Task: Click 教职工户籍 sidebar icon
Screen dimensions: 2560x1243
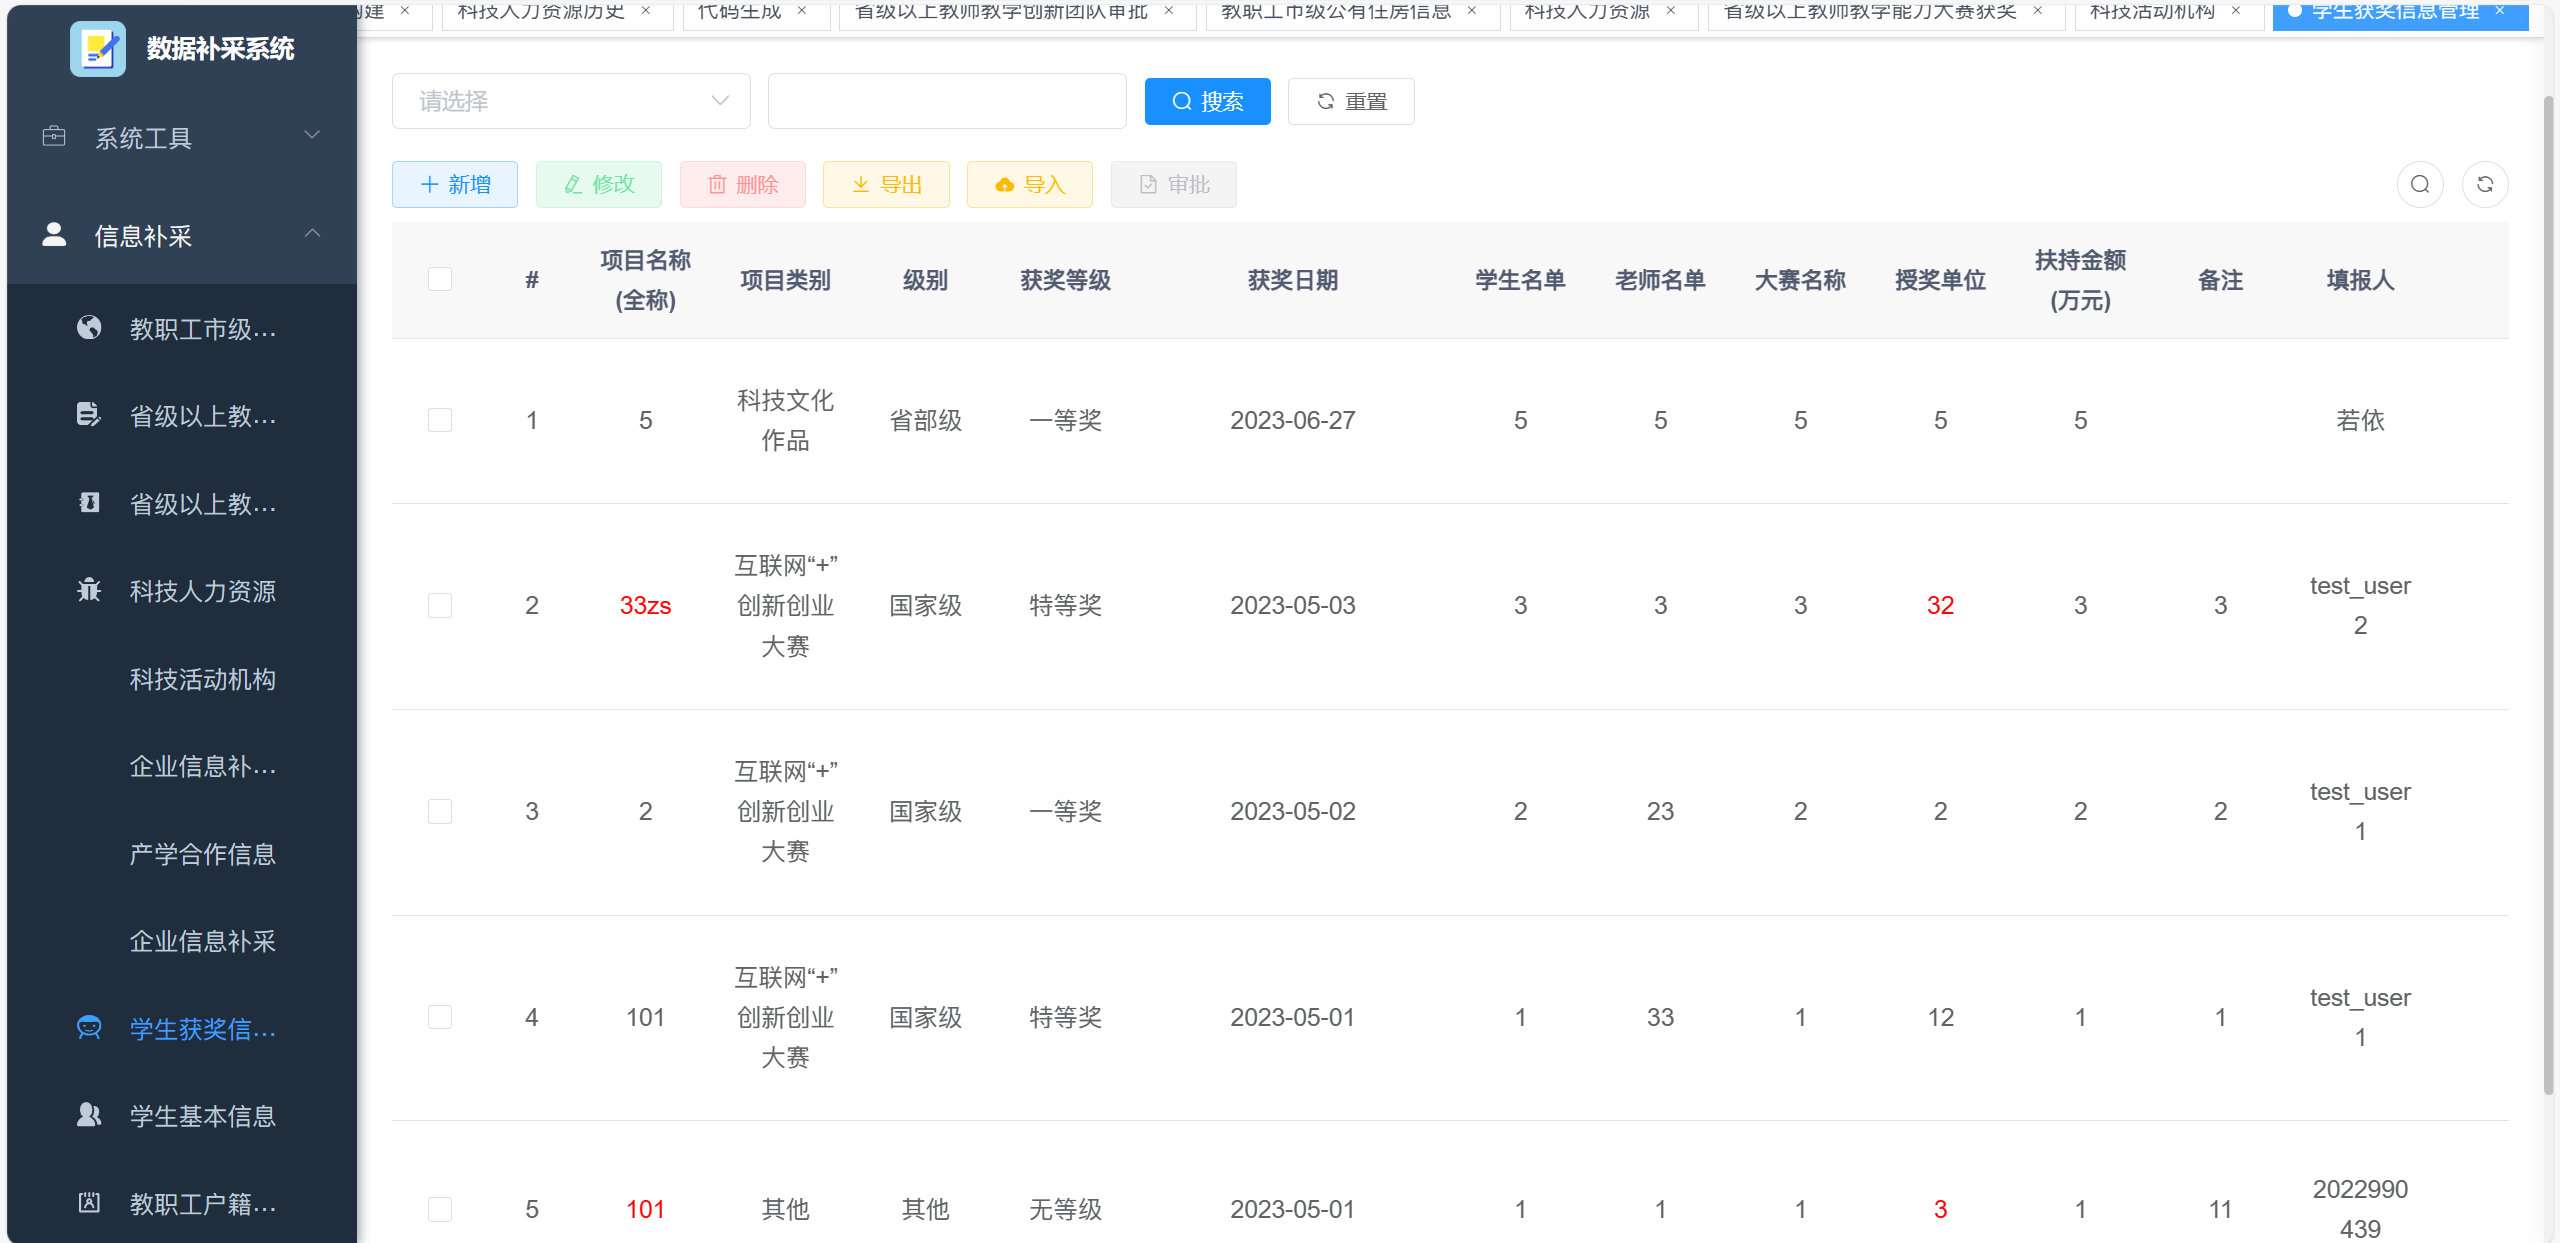Action: click(89, 1203)
